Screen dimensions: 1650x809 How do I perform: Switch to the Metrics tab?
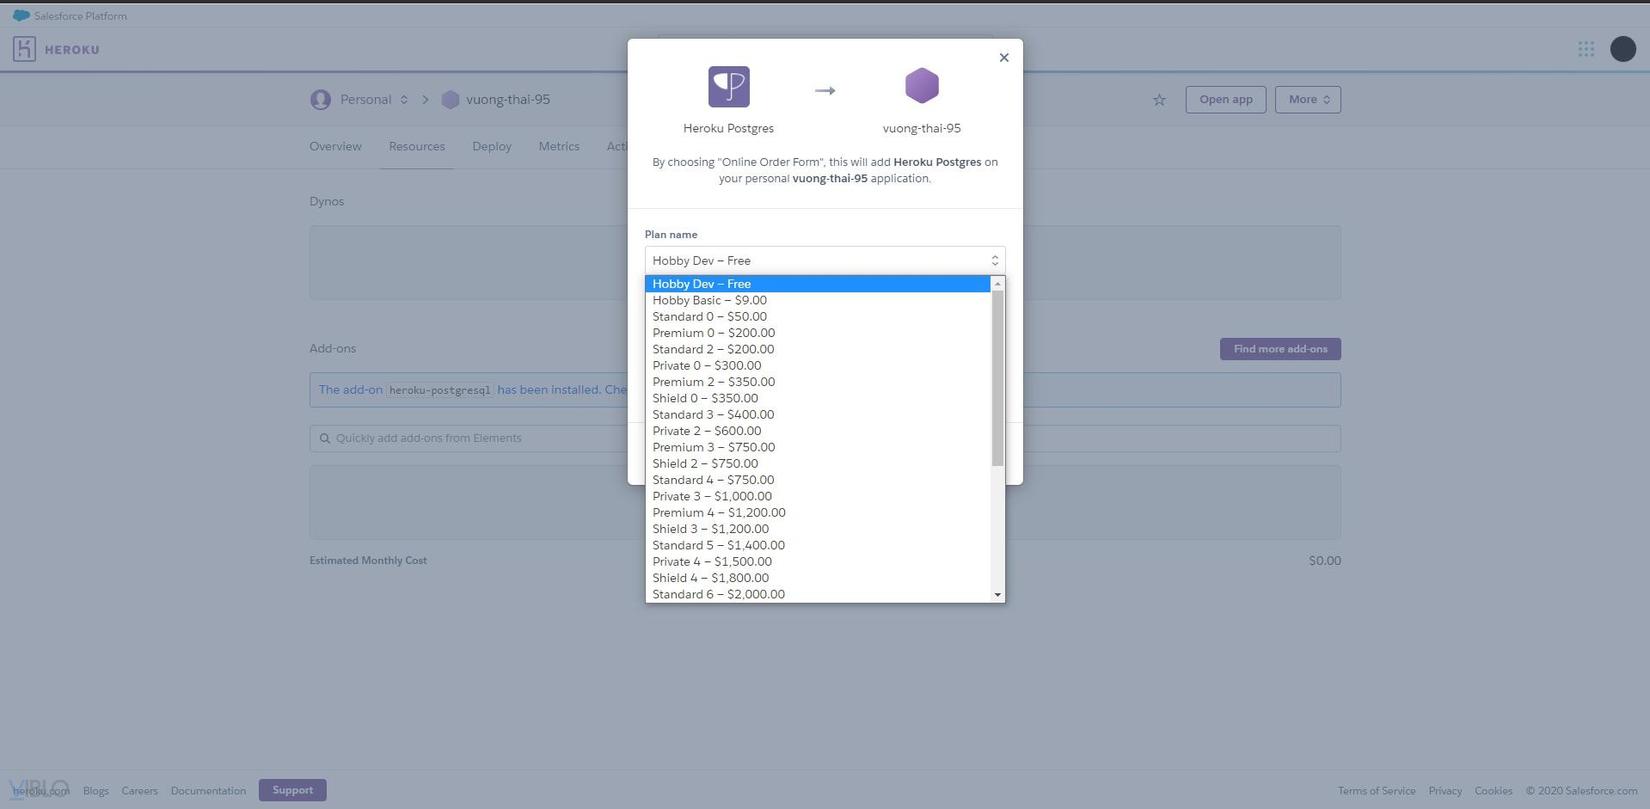[x=559, y=146]
